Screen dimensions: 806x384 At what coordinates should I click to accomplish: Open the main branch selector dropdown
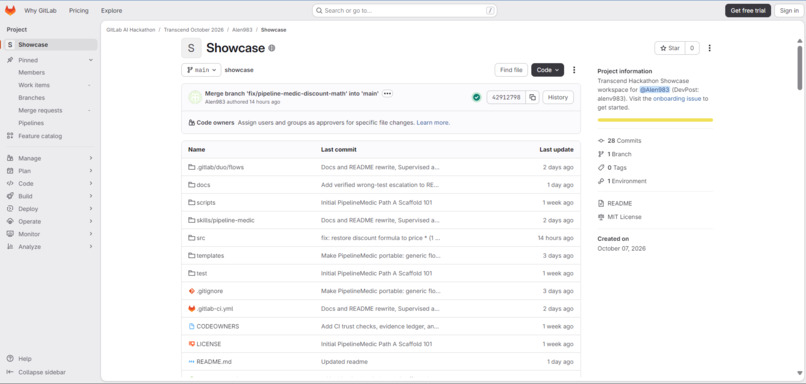[201, 70]
